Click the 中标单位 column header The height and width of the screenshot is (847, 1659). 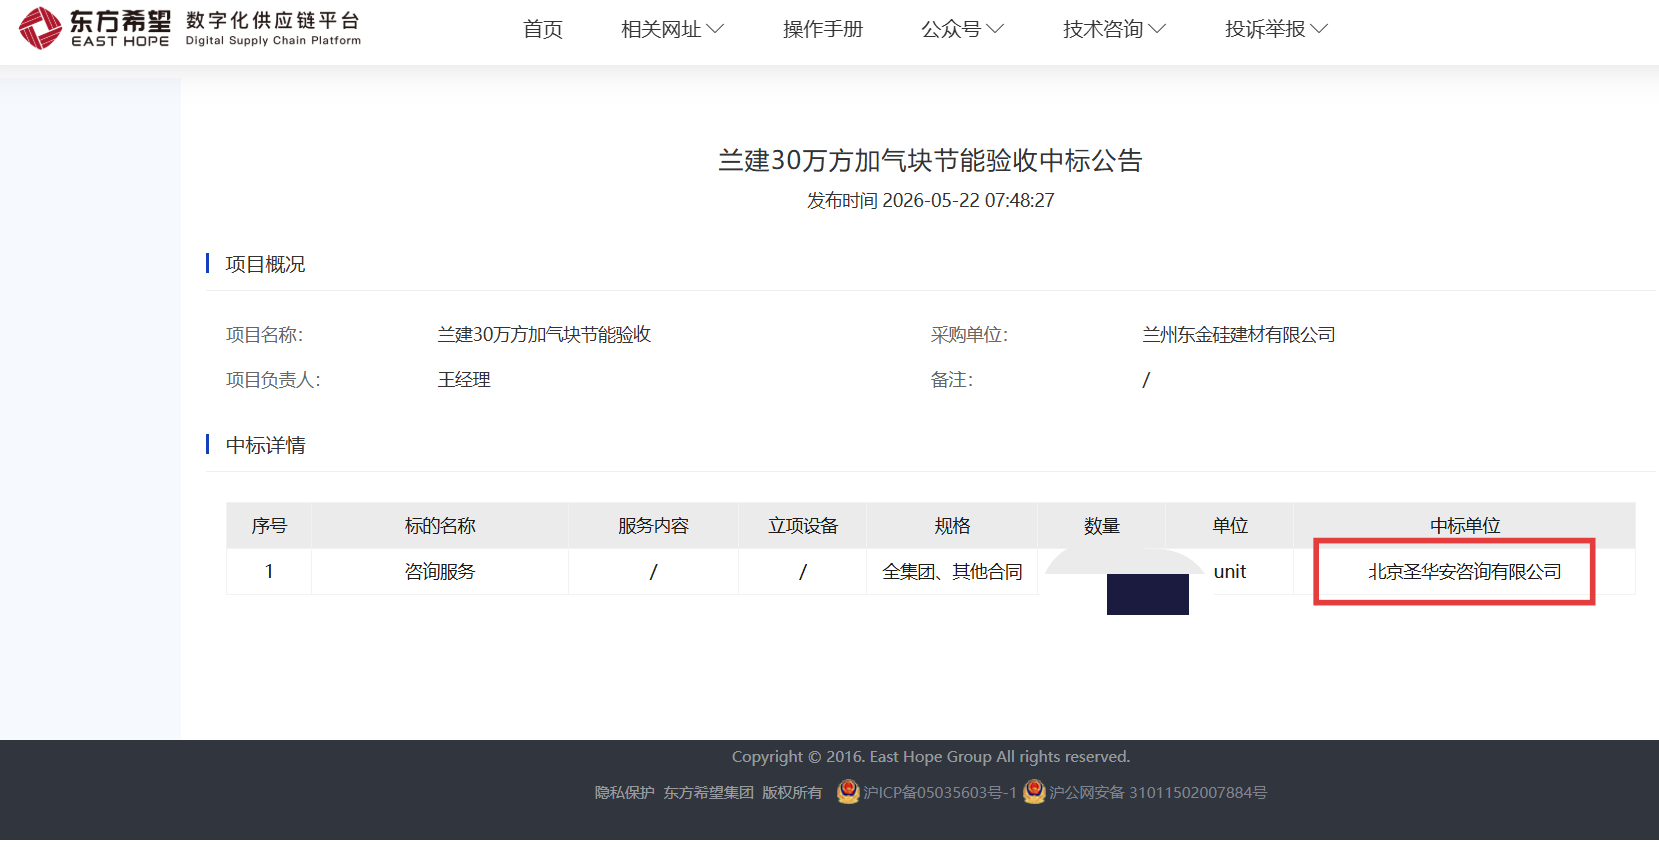[1465, 526]
